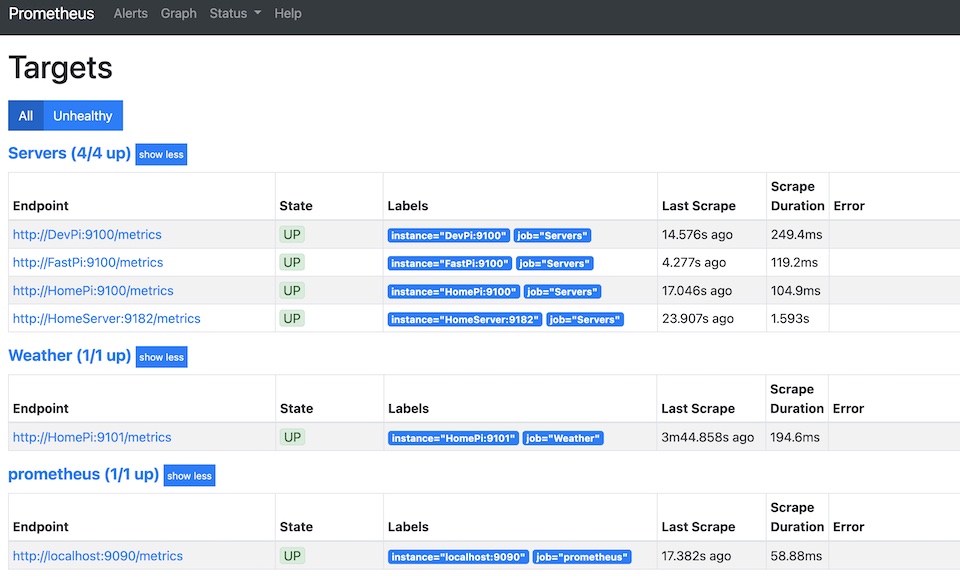Click the job="Servers" badge in FastPi row
This screenshot has width=960, height=579.
[x=555, y=264]
